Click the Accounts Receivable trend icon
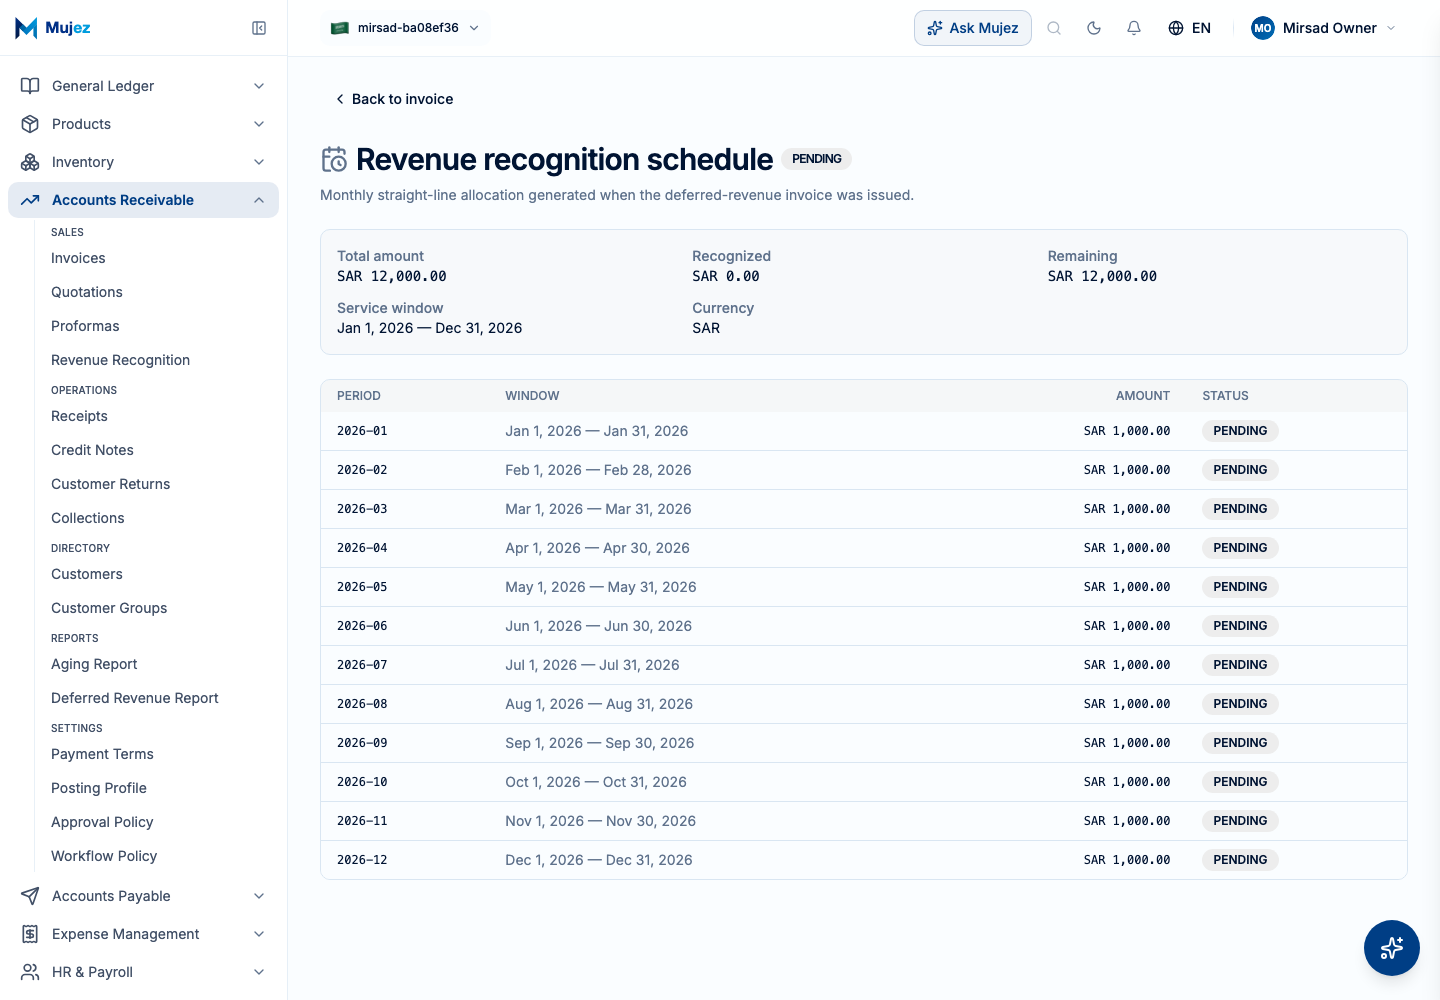This screenshot has height=1000, width=1440. tap(30, 200)
